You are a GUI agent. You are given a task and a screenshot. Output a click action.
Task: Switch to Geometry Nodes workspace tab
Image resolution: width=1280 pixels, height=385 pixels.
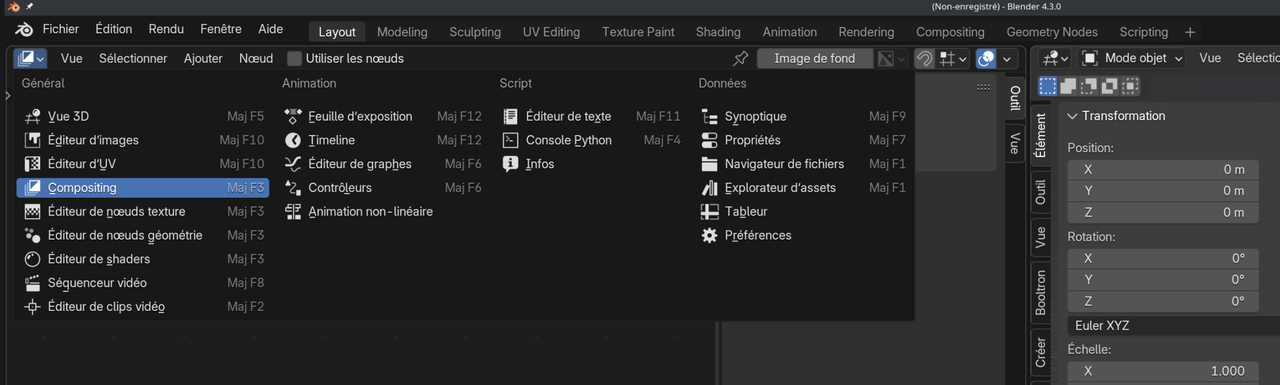(x=1051, y=32)
